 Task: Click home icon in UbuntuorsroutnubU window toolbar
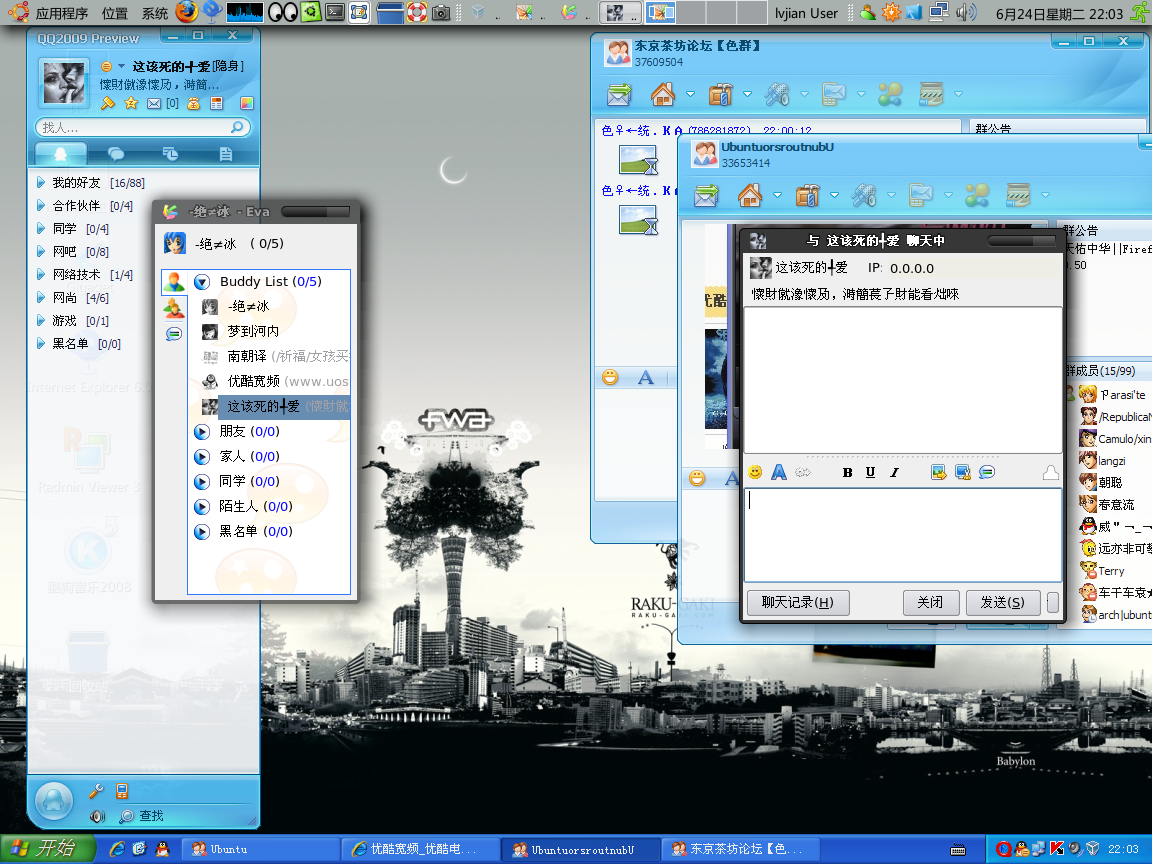point(749,195)
